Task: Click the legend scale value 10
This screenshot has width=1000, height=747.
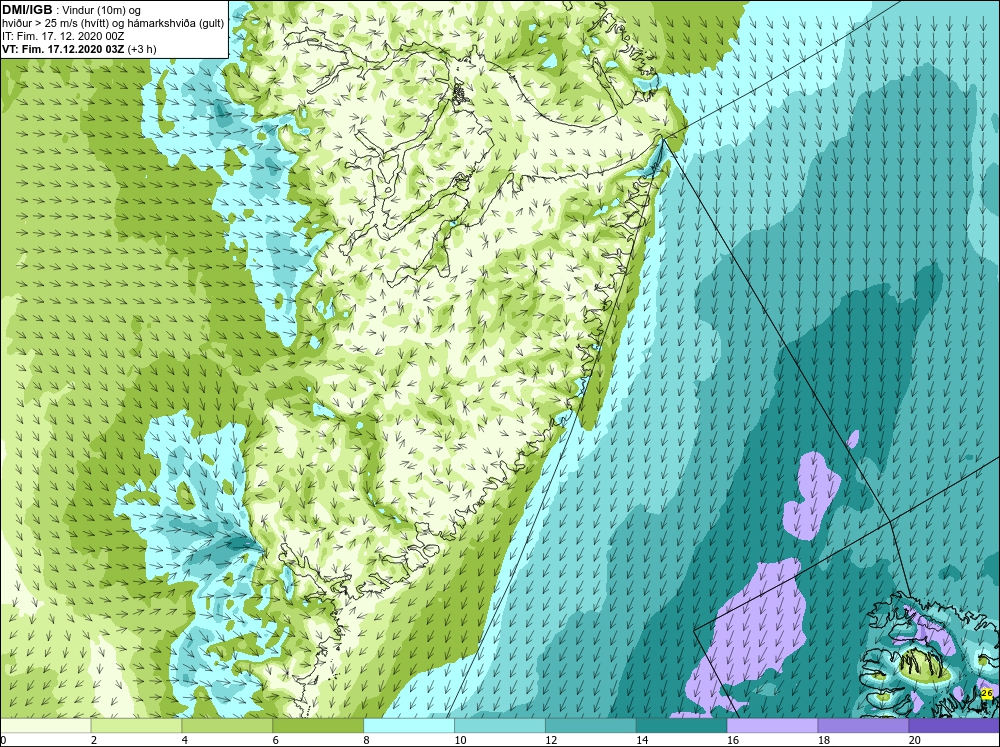Action: click(460, 740)
